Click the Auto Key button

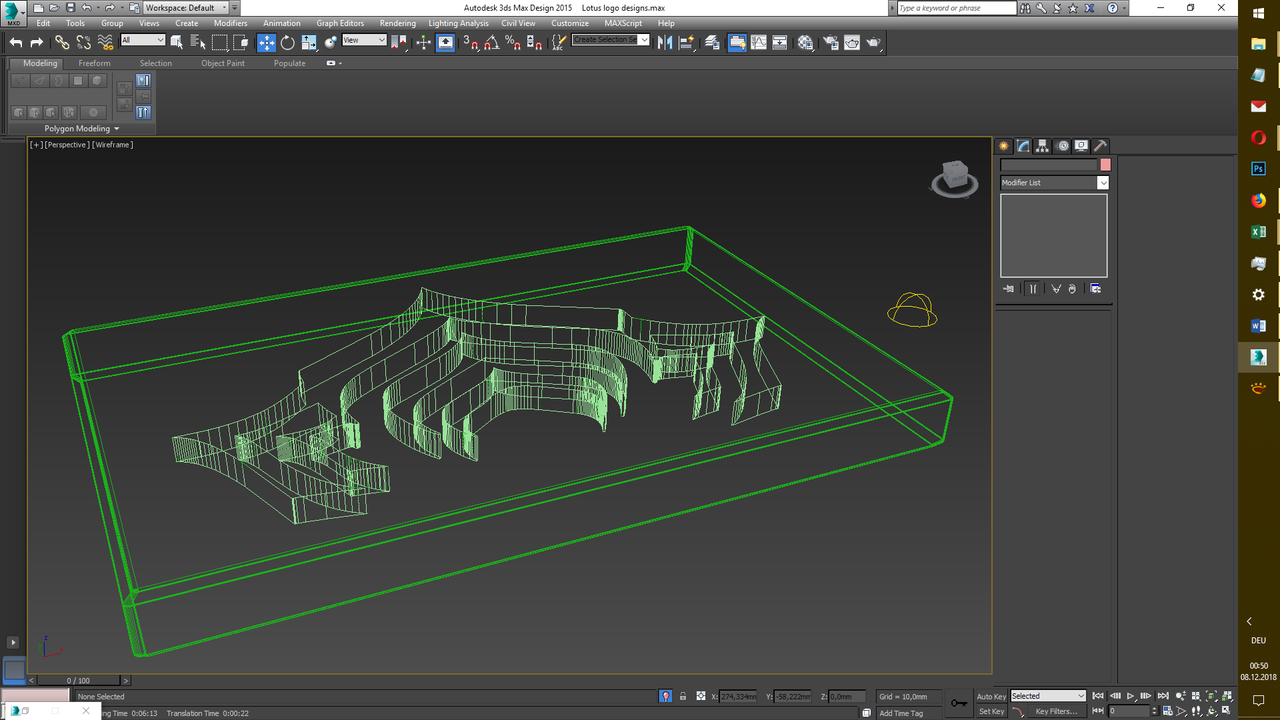pyautogui.click(x=991, y=696)
